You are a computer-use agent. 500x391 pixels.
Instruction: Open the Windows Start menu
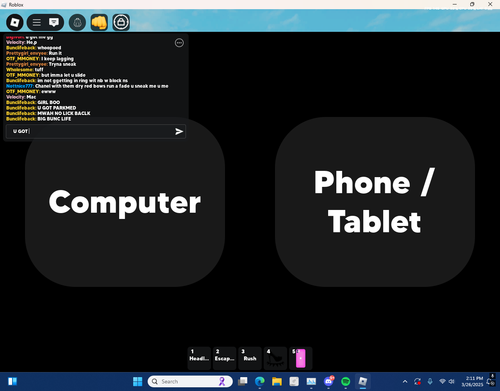tap(137, 381)
